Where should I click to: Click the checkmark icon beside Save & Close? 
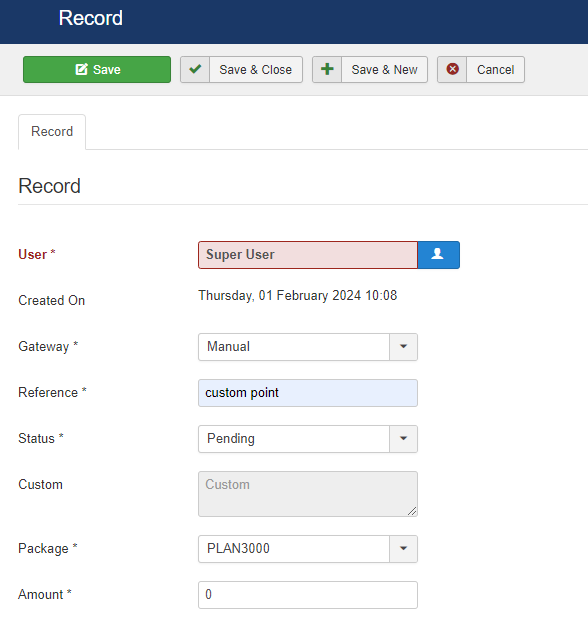195,70
